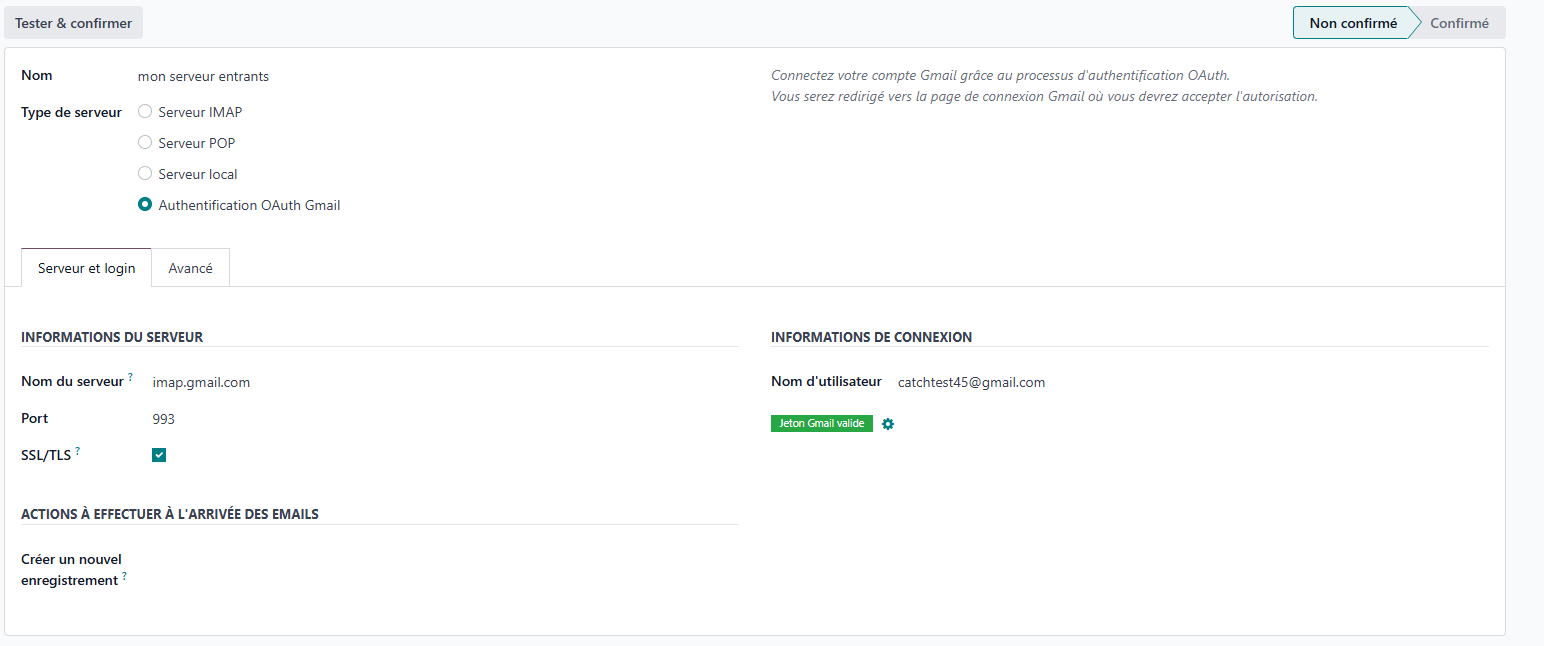This screenshot has height=646, width=1544.
Task: Click the Nom d'utilisateur label
Action: point(826,381)
